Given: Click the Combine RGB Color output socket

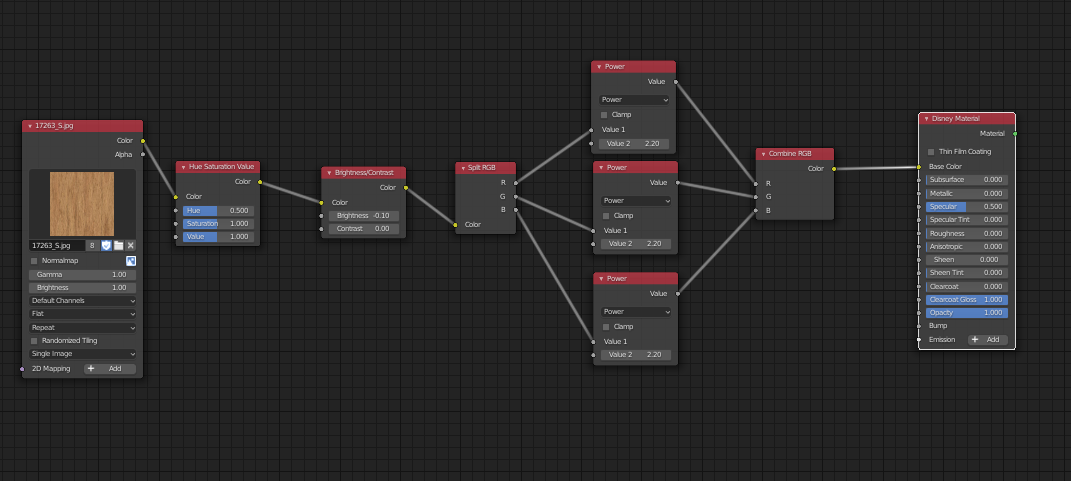Looking at the screenshot, I should [833, 169].
